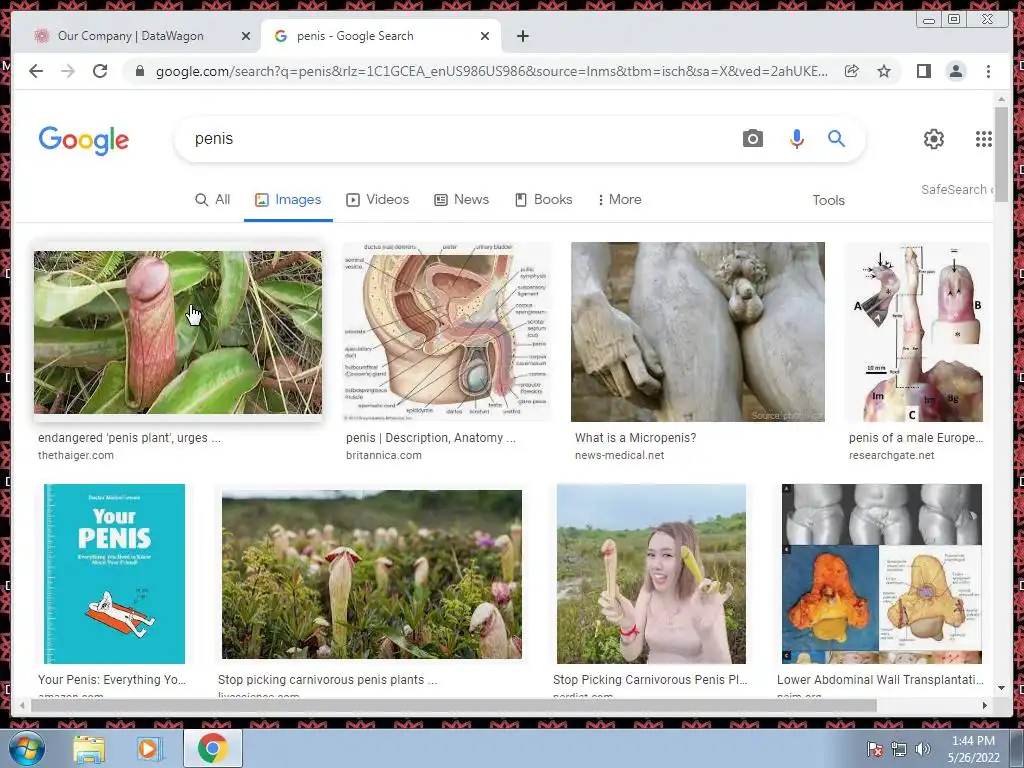Open the search Tools options

(828, 200)
